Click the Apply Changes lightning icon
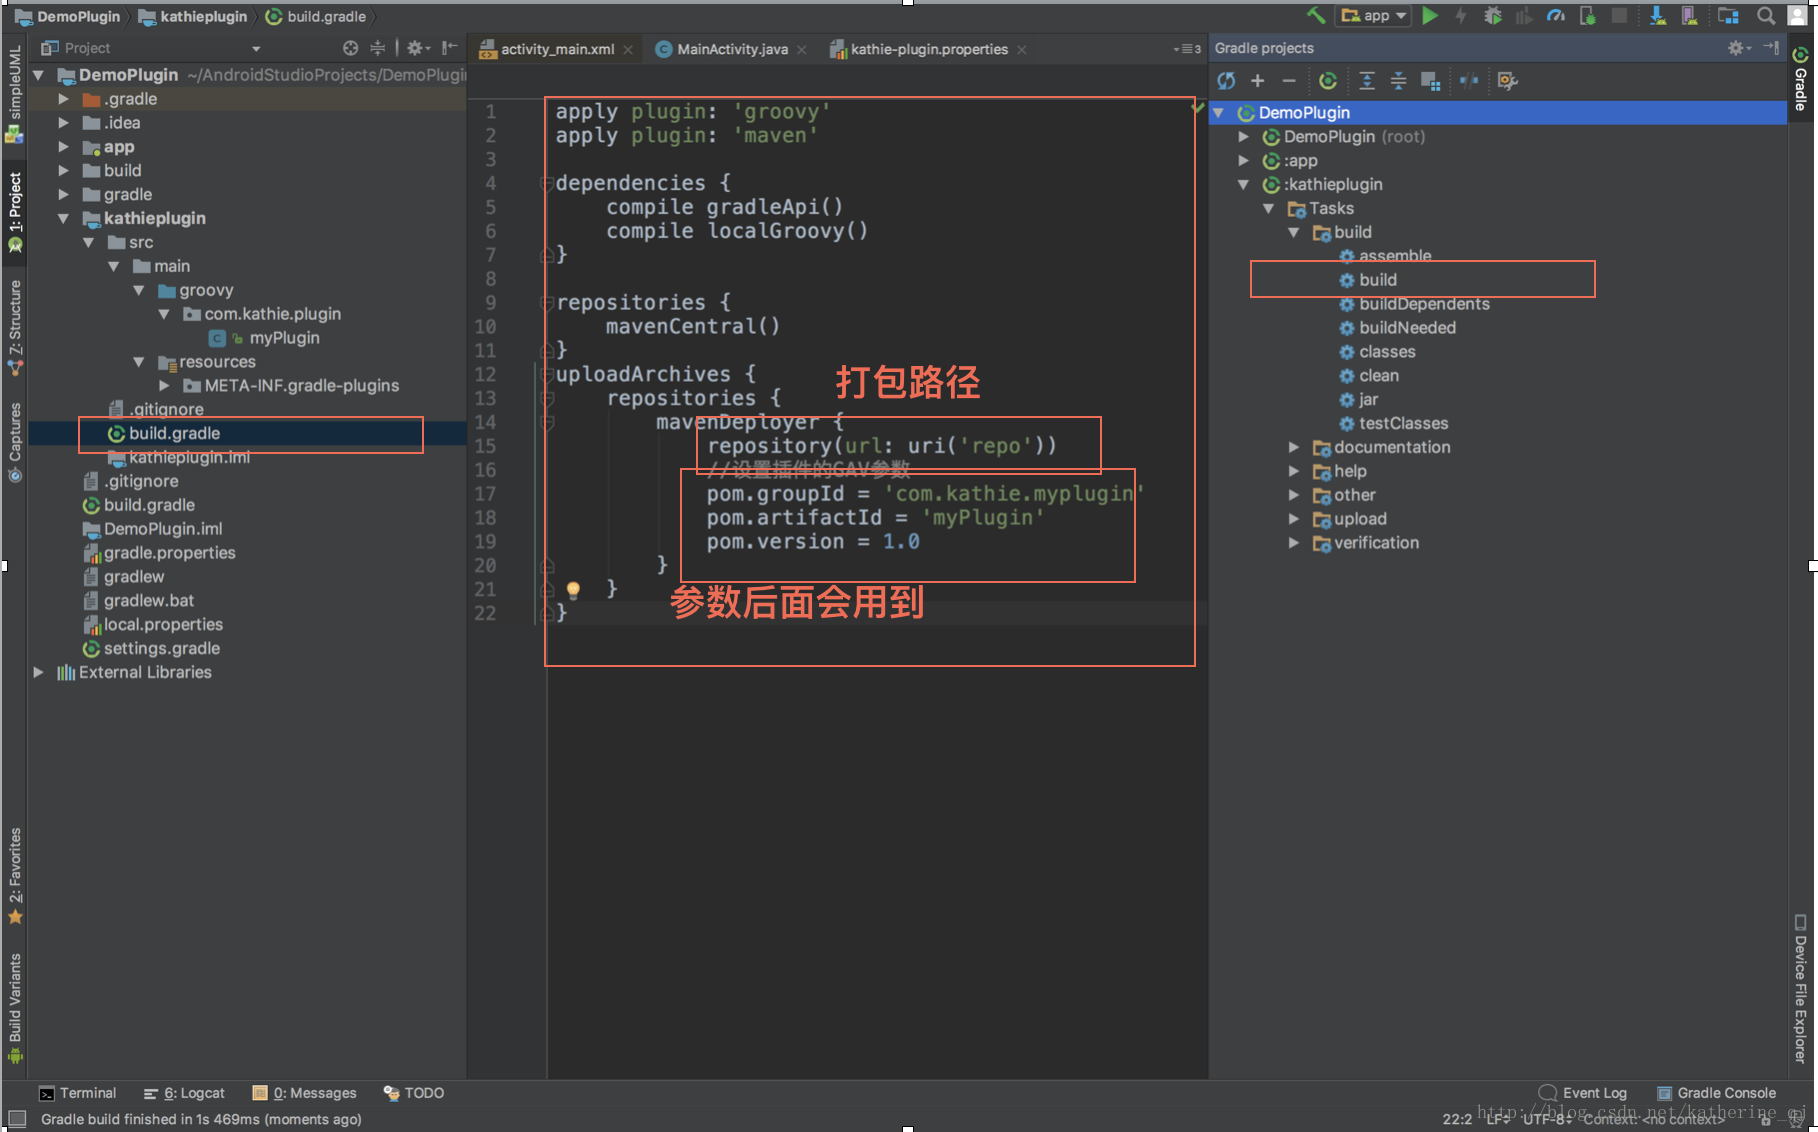Viewport: 1818px width, 1132px height. (x=1461, y=15)
